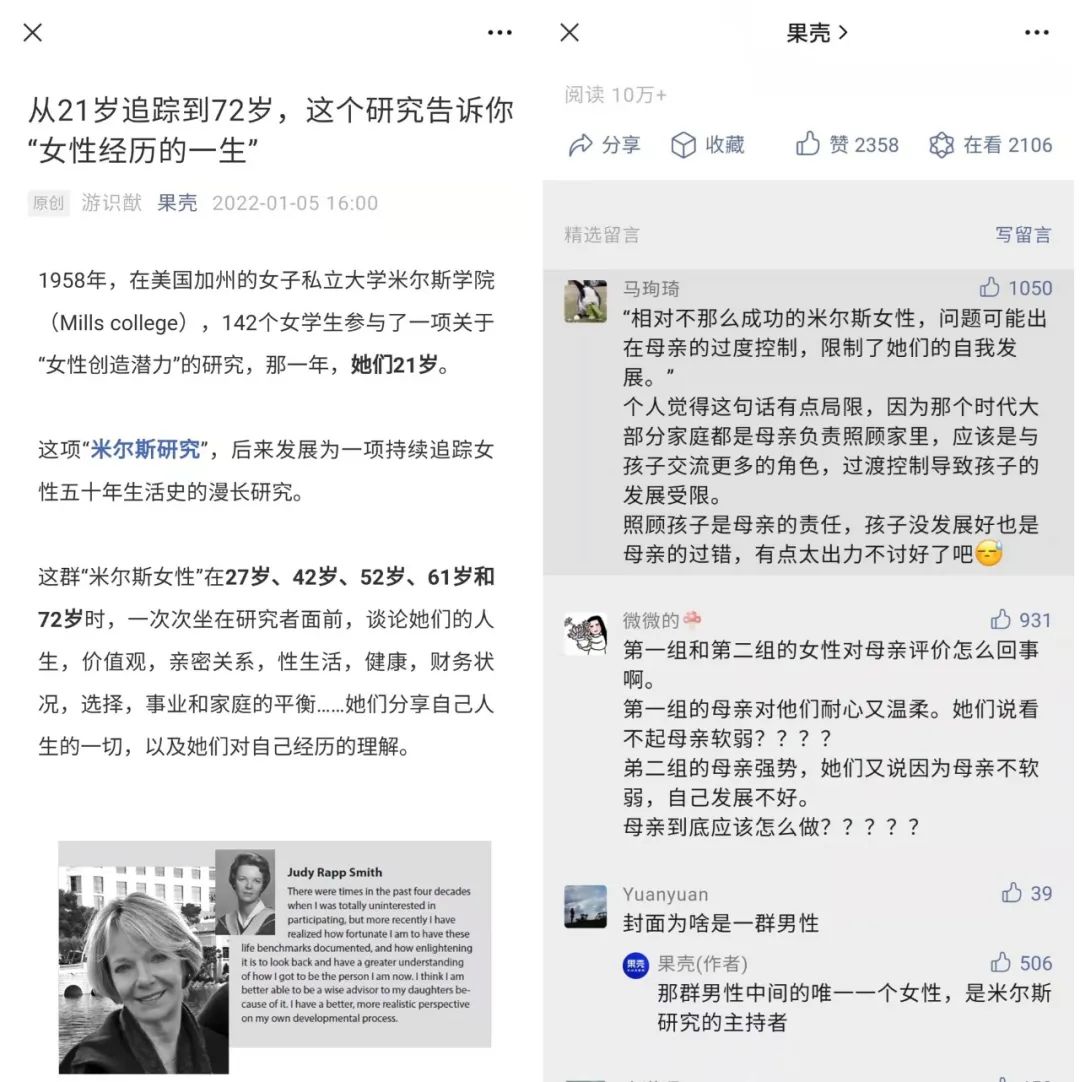Click 写留言 to write a comment
1080x1082 pixels.
1023,235
